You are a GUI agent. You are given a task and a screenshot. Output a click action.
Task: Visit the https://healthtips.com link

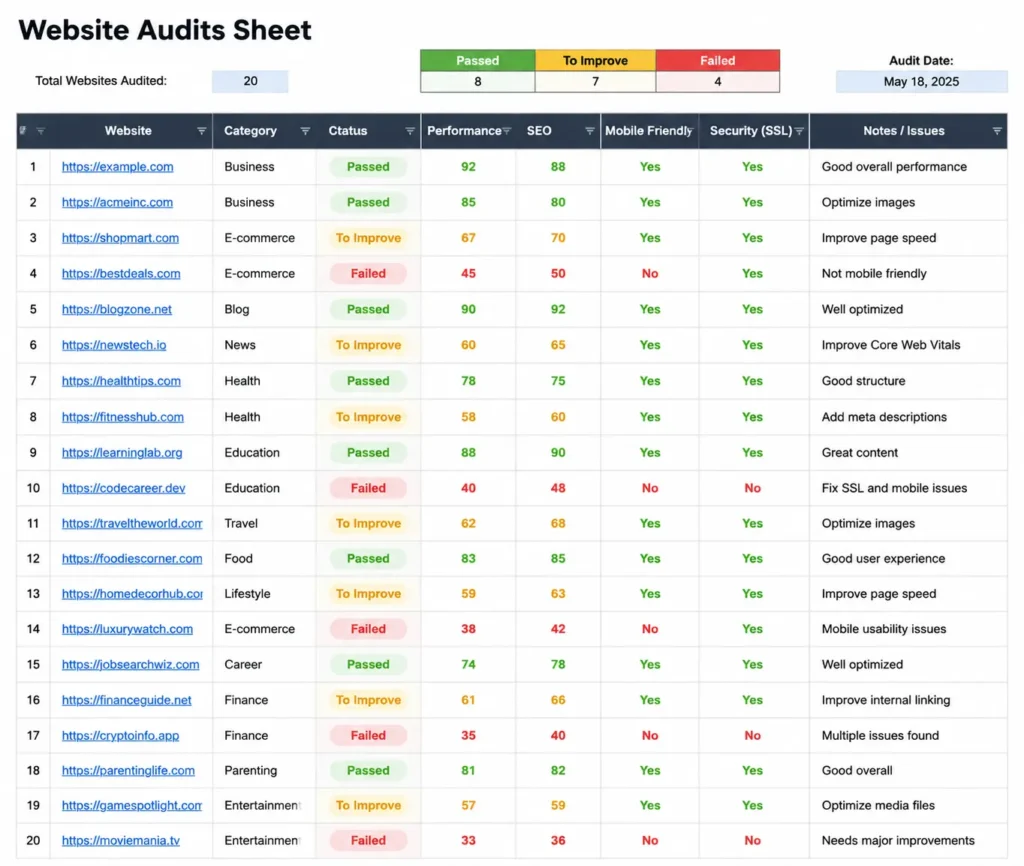tap(121, 381)
